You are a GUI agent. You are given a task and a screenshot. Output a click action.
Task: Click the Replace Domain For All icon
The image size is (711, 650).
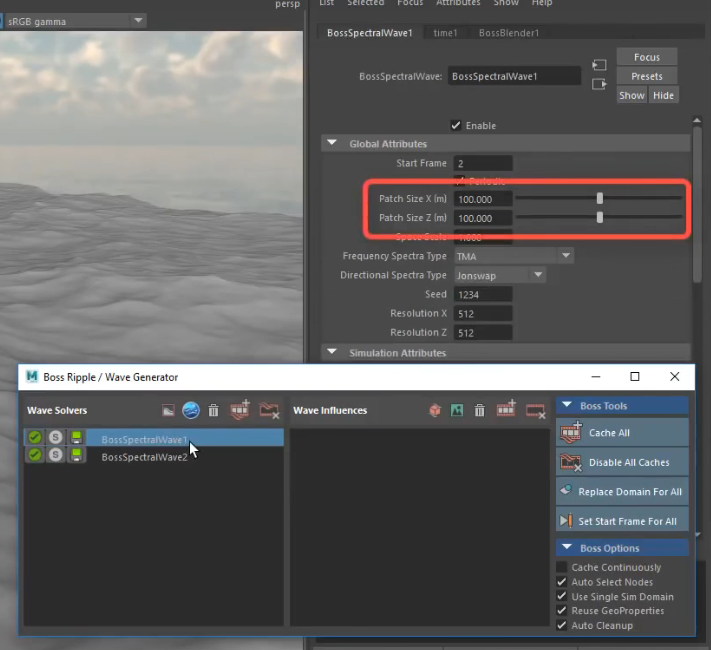coord(566,490)
